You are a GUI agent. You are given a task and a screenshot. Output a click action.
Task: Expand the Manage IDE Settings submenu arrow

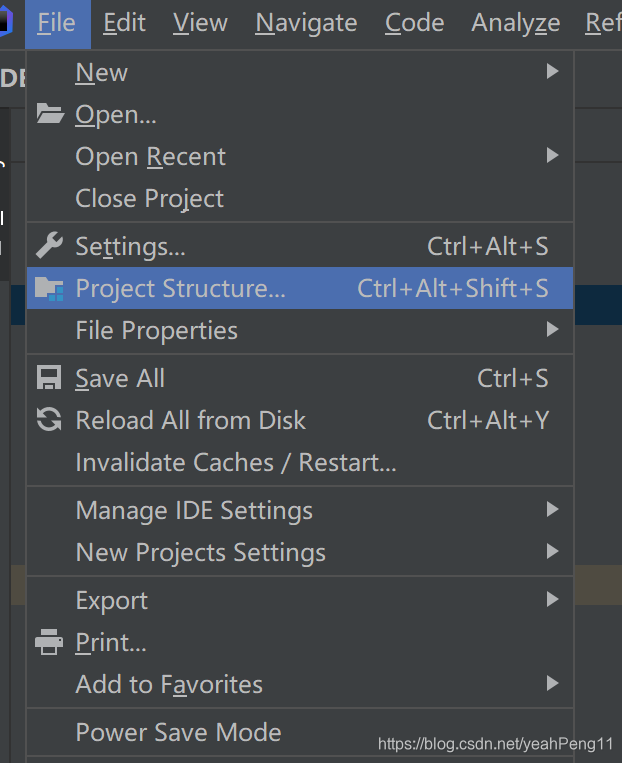click(x=552, y=509)
